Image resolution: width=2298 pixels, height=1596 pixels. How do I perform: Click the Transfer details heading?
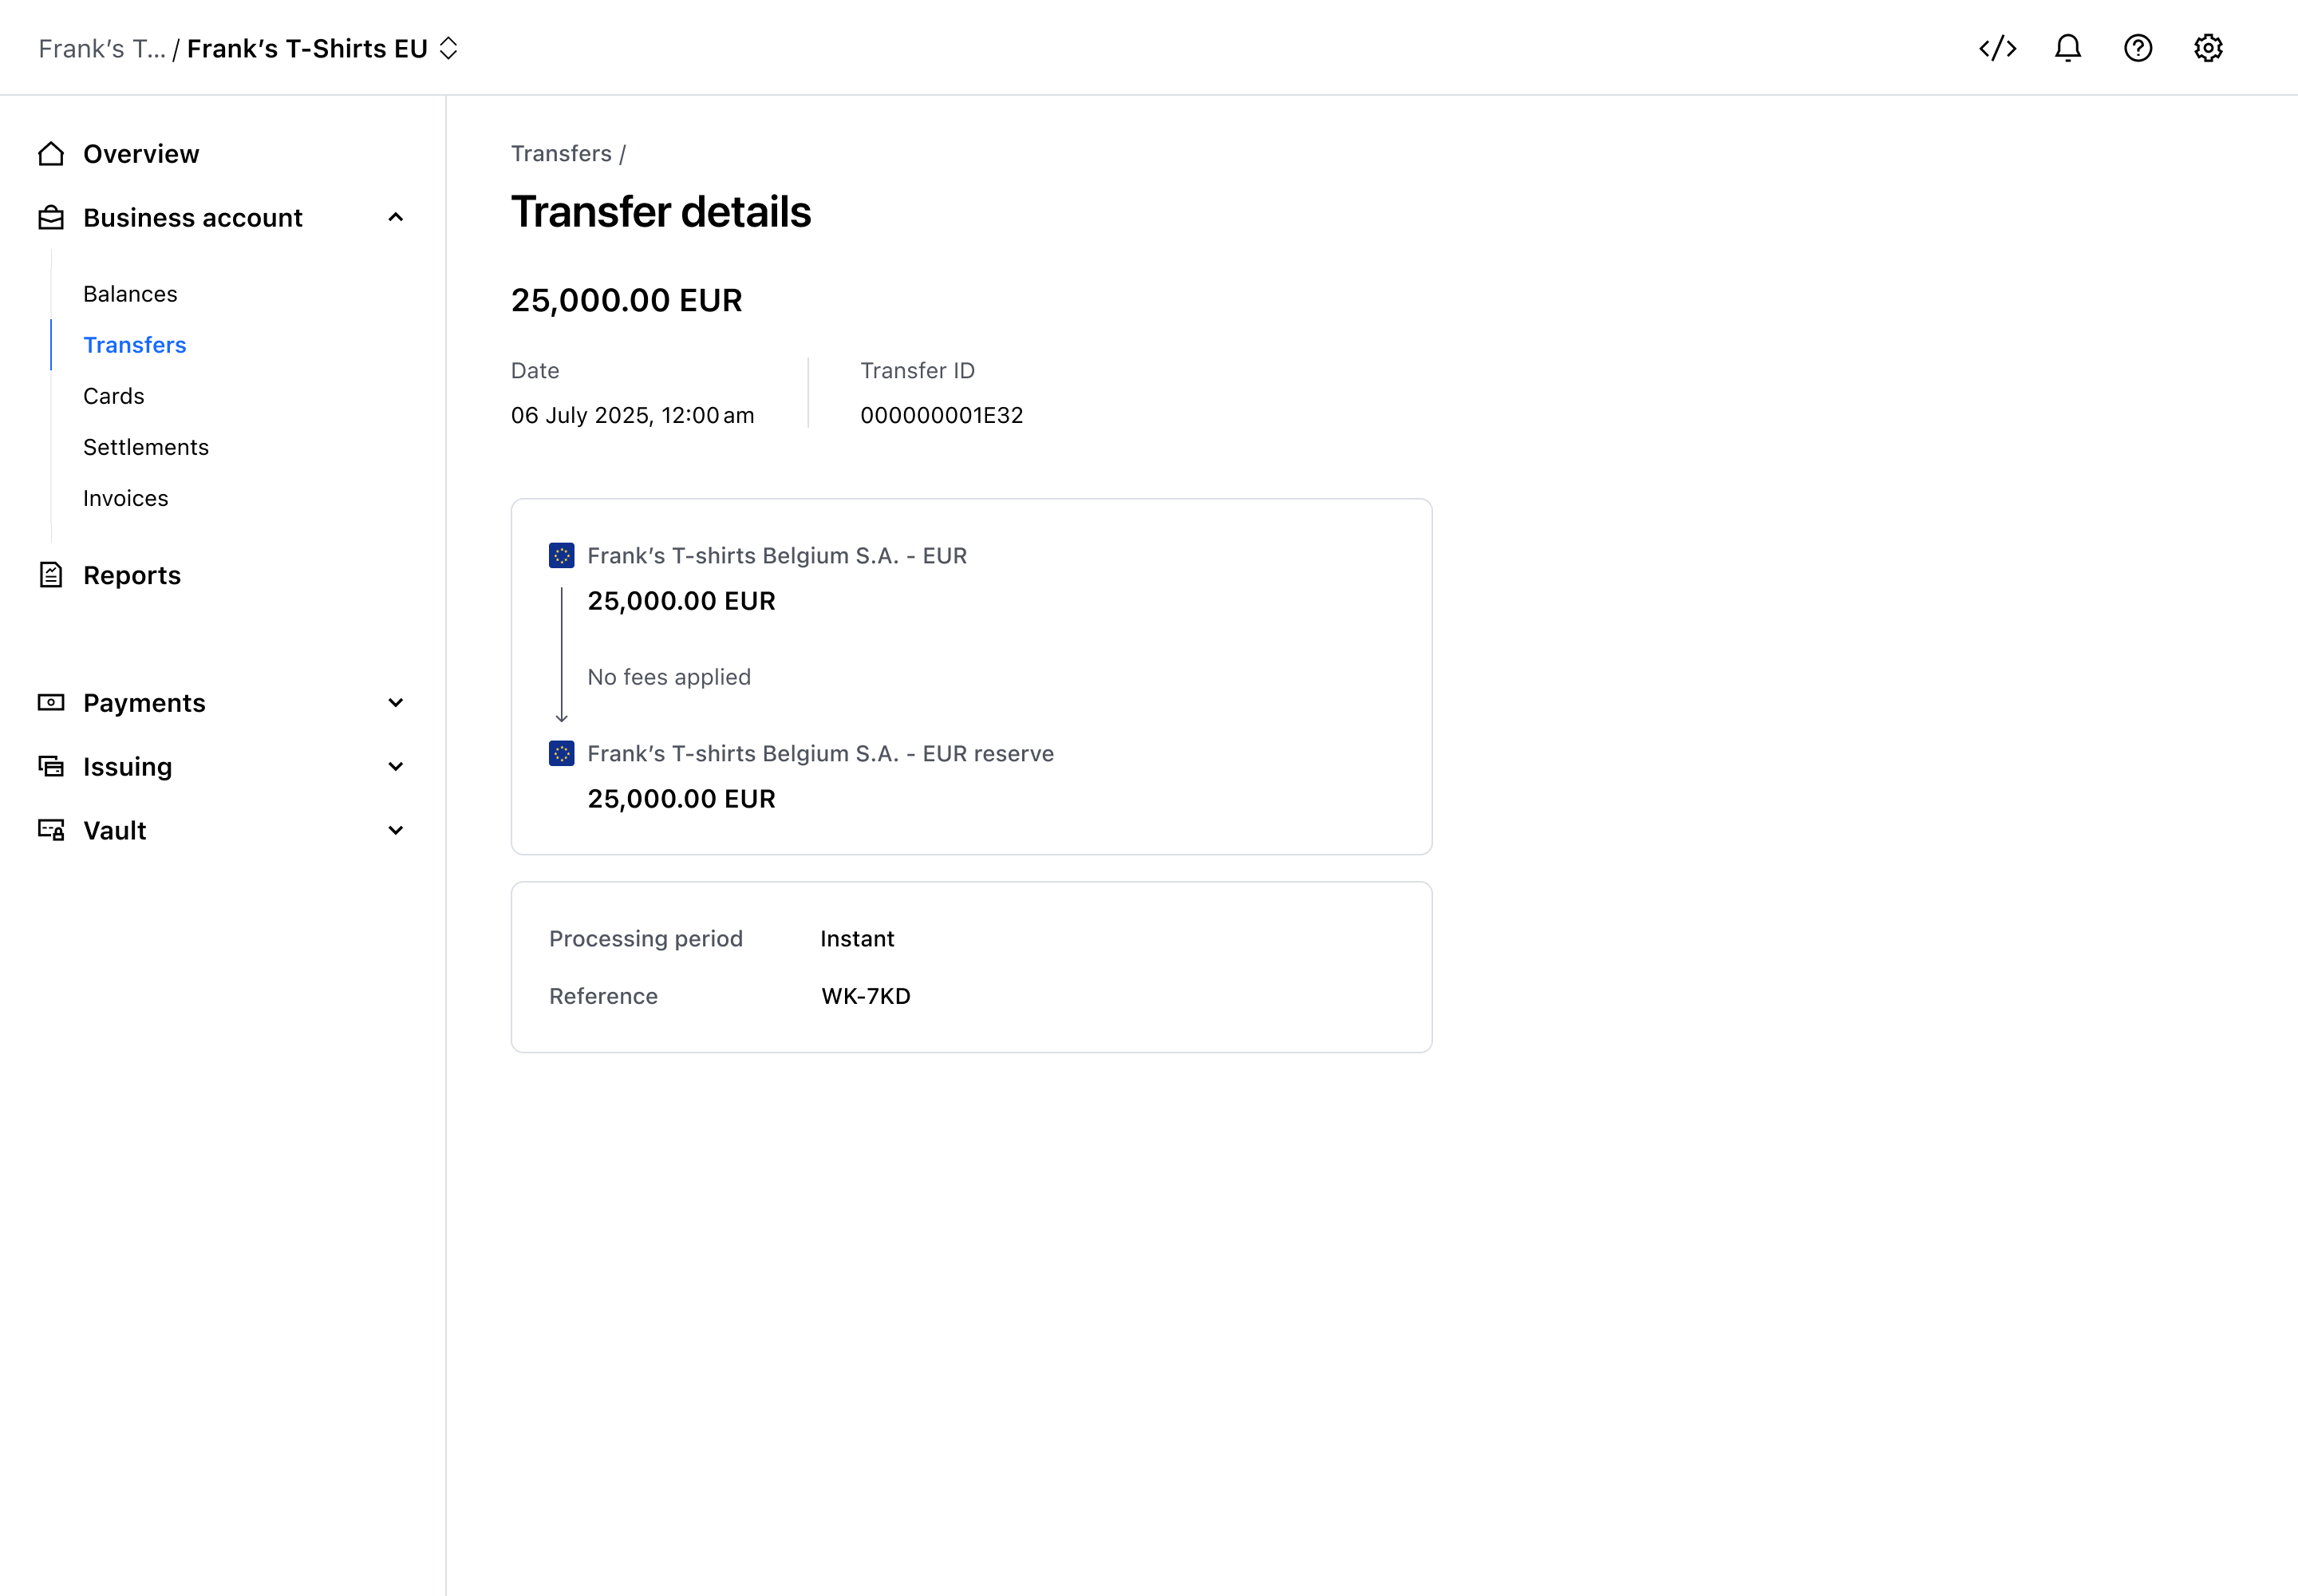pos(661,212)
